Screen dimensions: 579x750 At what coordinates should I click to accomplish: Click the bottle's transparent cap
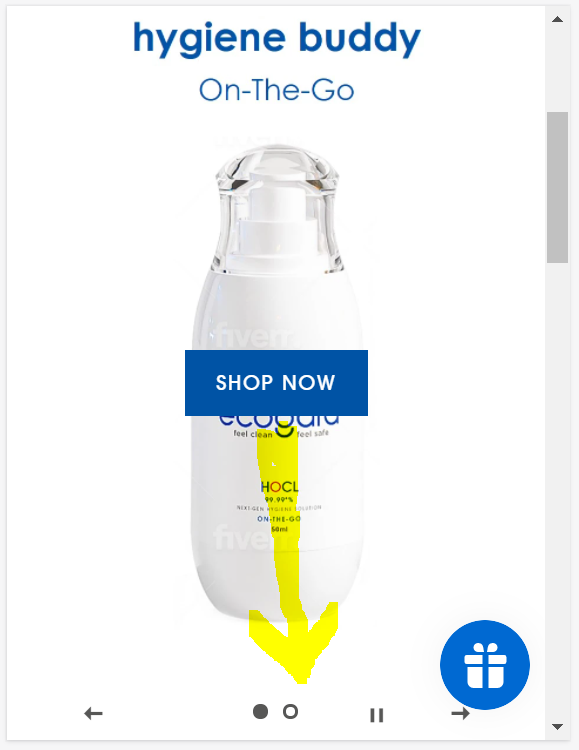[278, 206]
